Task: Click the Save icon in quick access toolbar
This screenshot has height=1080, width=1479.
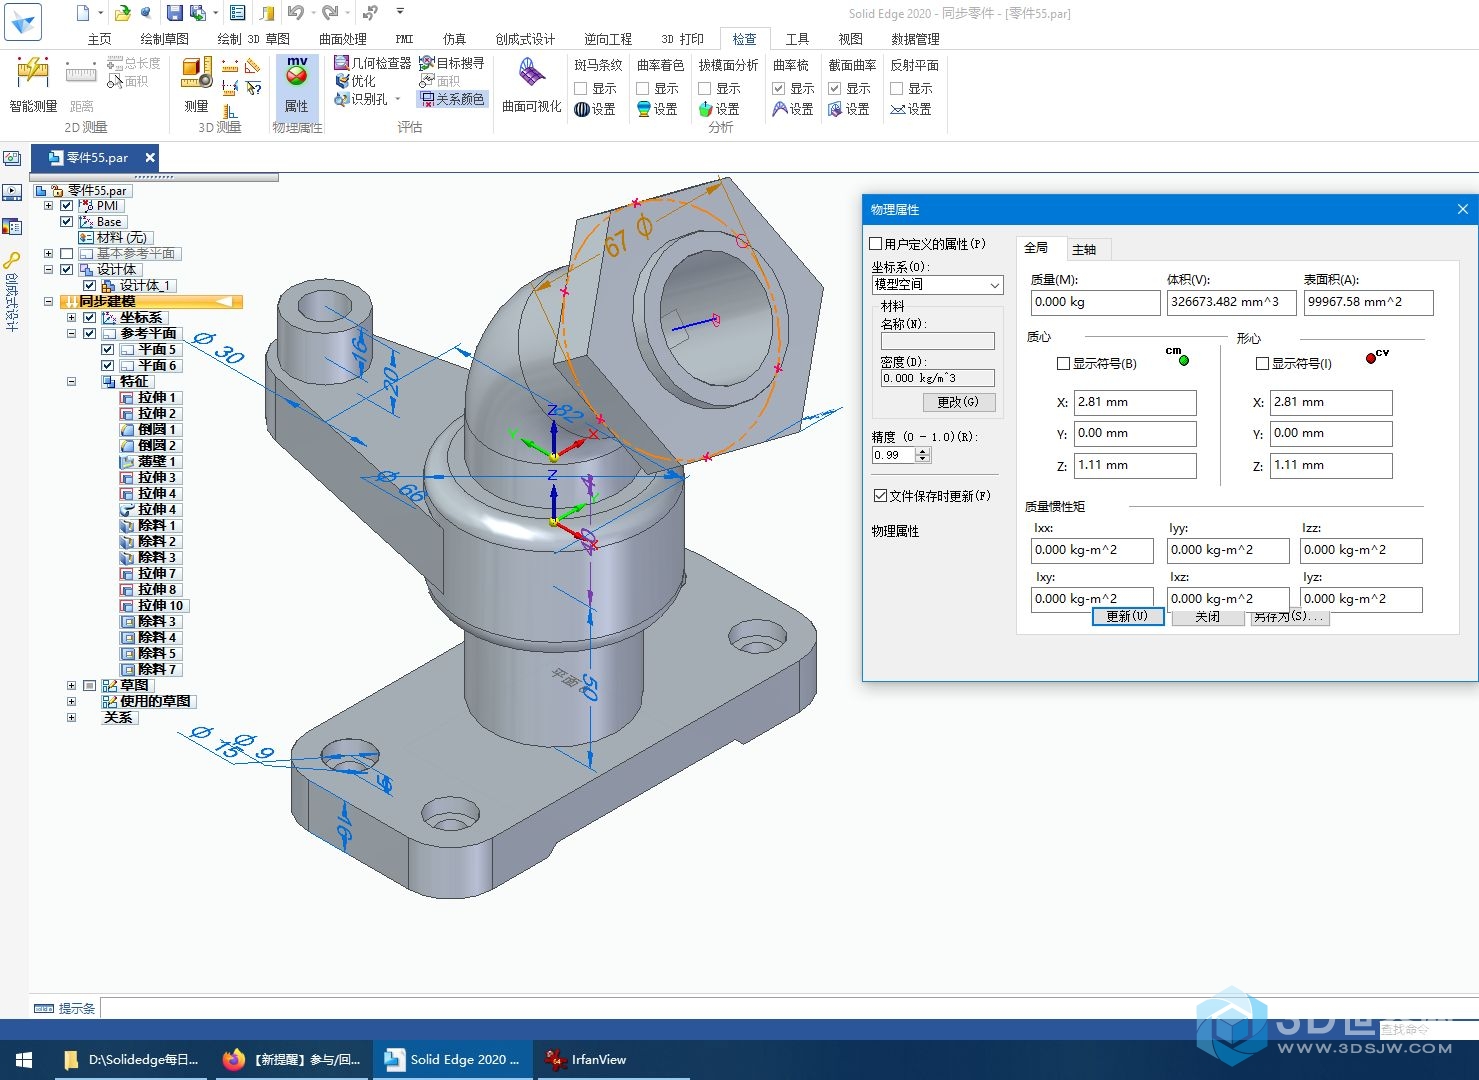Action: [175, 13]
